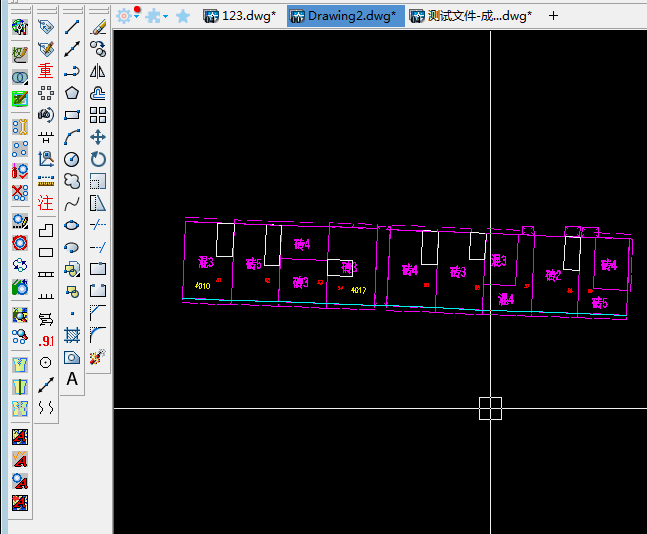Click the red '注' annotation icon
This screenshot has height=534, width=647.
tap(46, 203)
